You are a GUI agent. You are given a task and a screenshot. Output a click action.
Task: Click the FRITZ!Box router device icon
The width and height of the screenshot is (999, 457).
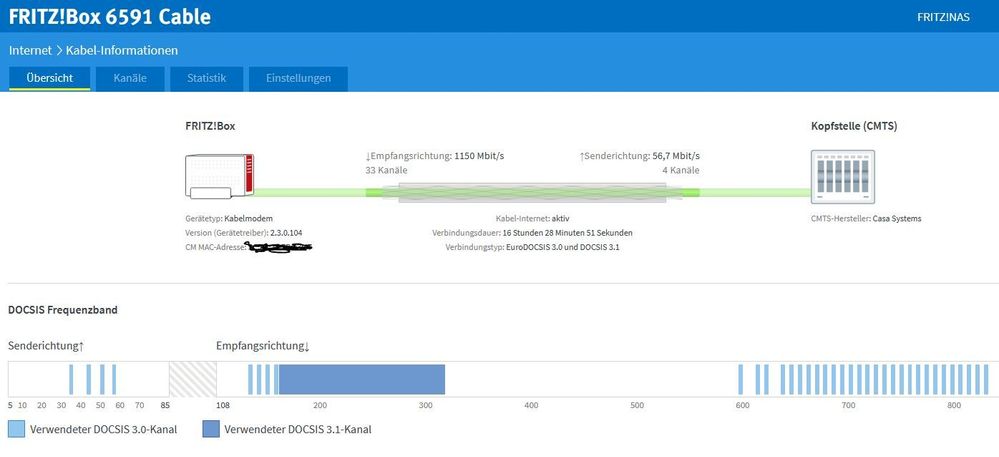[219, 176]
